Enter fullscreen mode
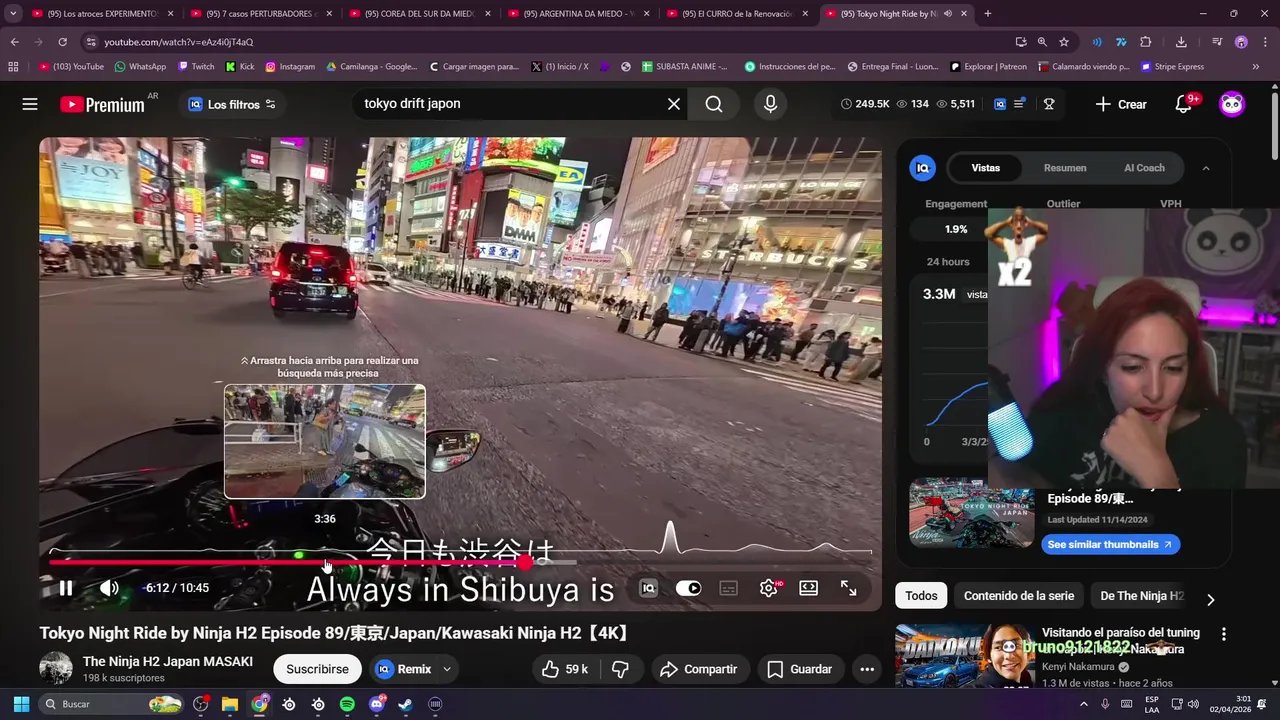The width and height of the screenshot is (1280, 720). pos(848,588)
